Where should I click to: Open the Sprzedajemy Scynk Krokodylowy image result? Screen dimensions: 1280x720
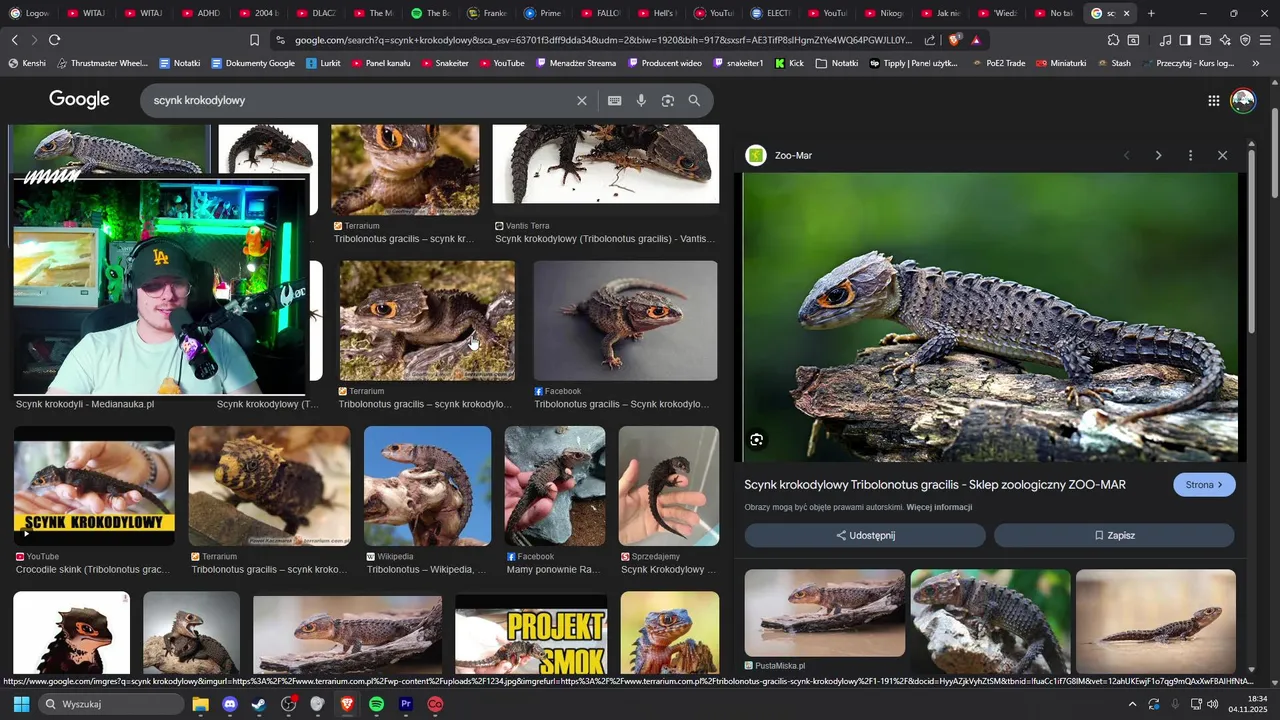point(669,486)
